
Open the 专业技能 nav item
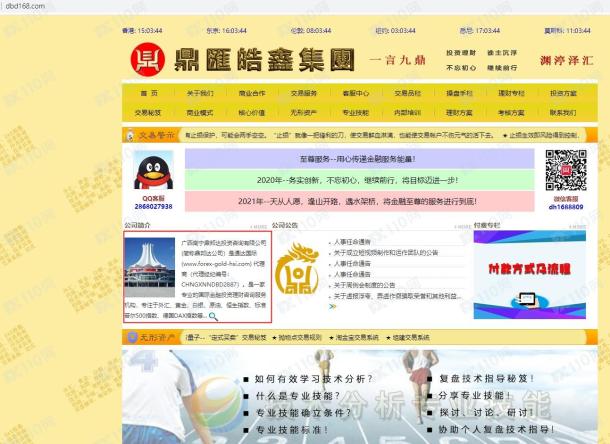tap(356, 112)
